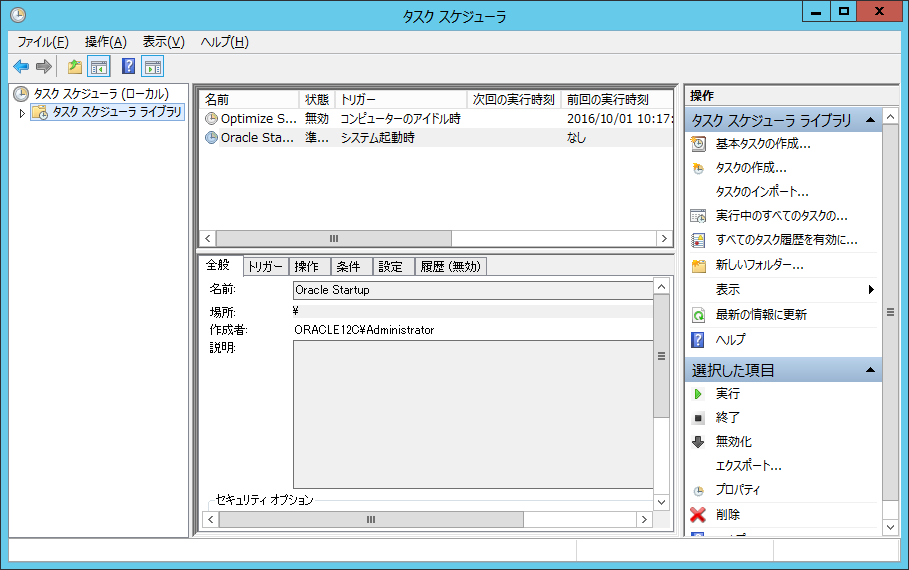Open the 操作(A) menu

tap(105, 41)
